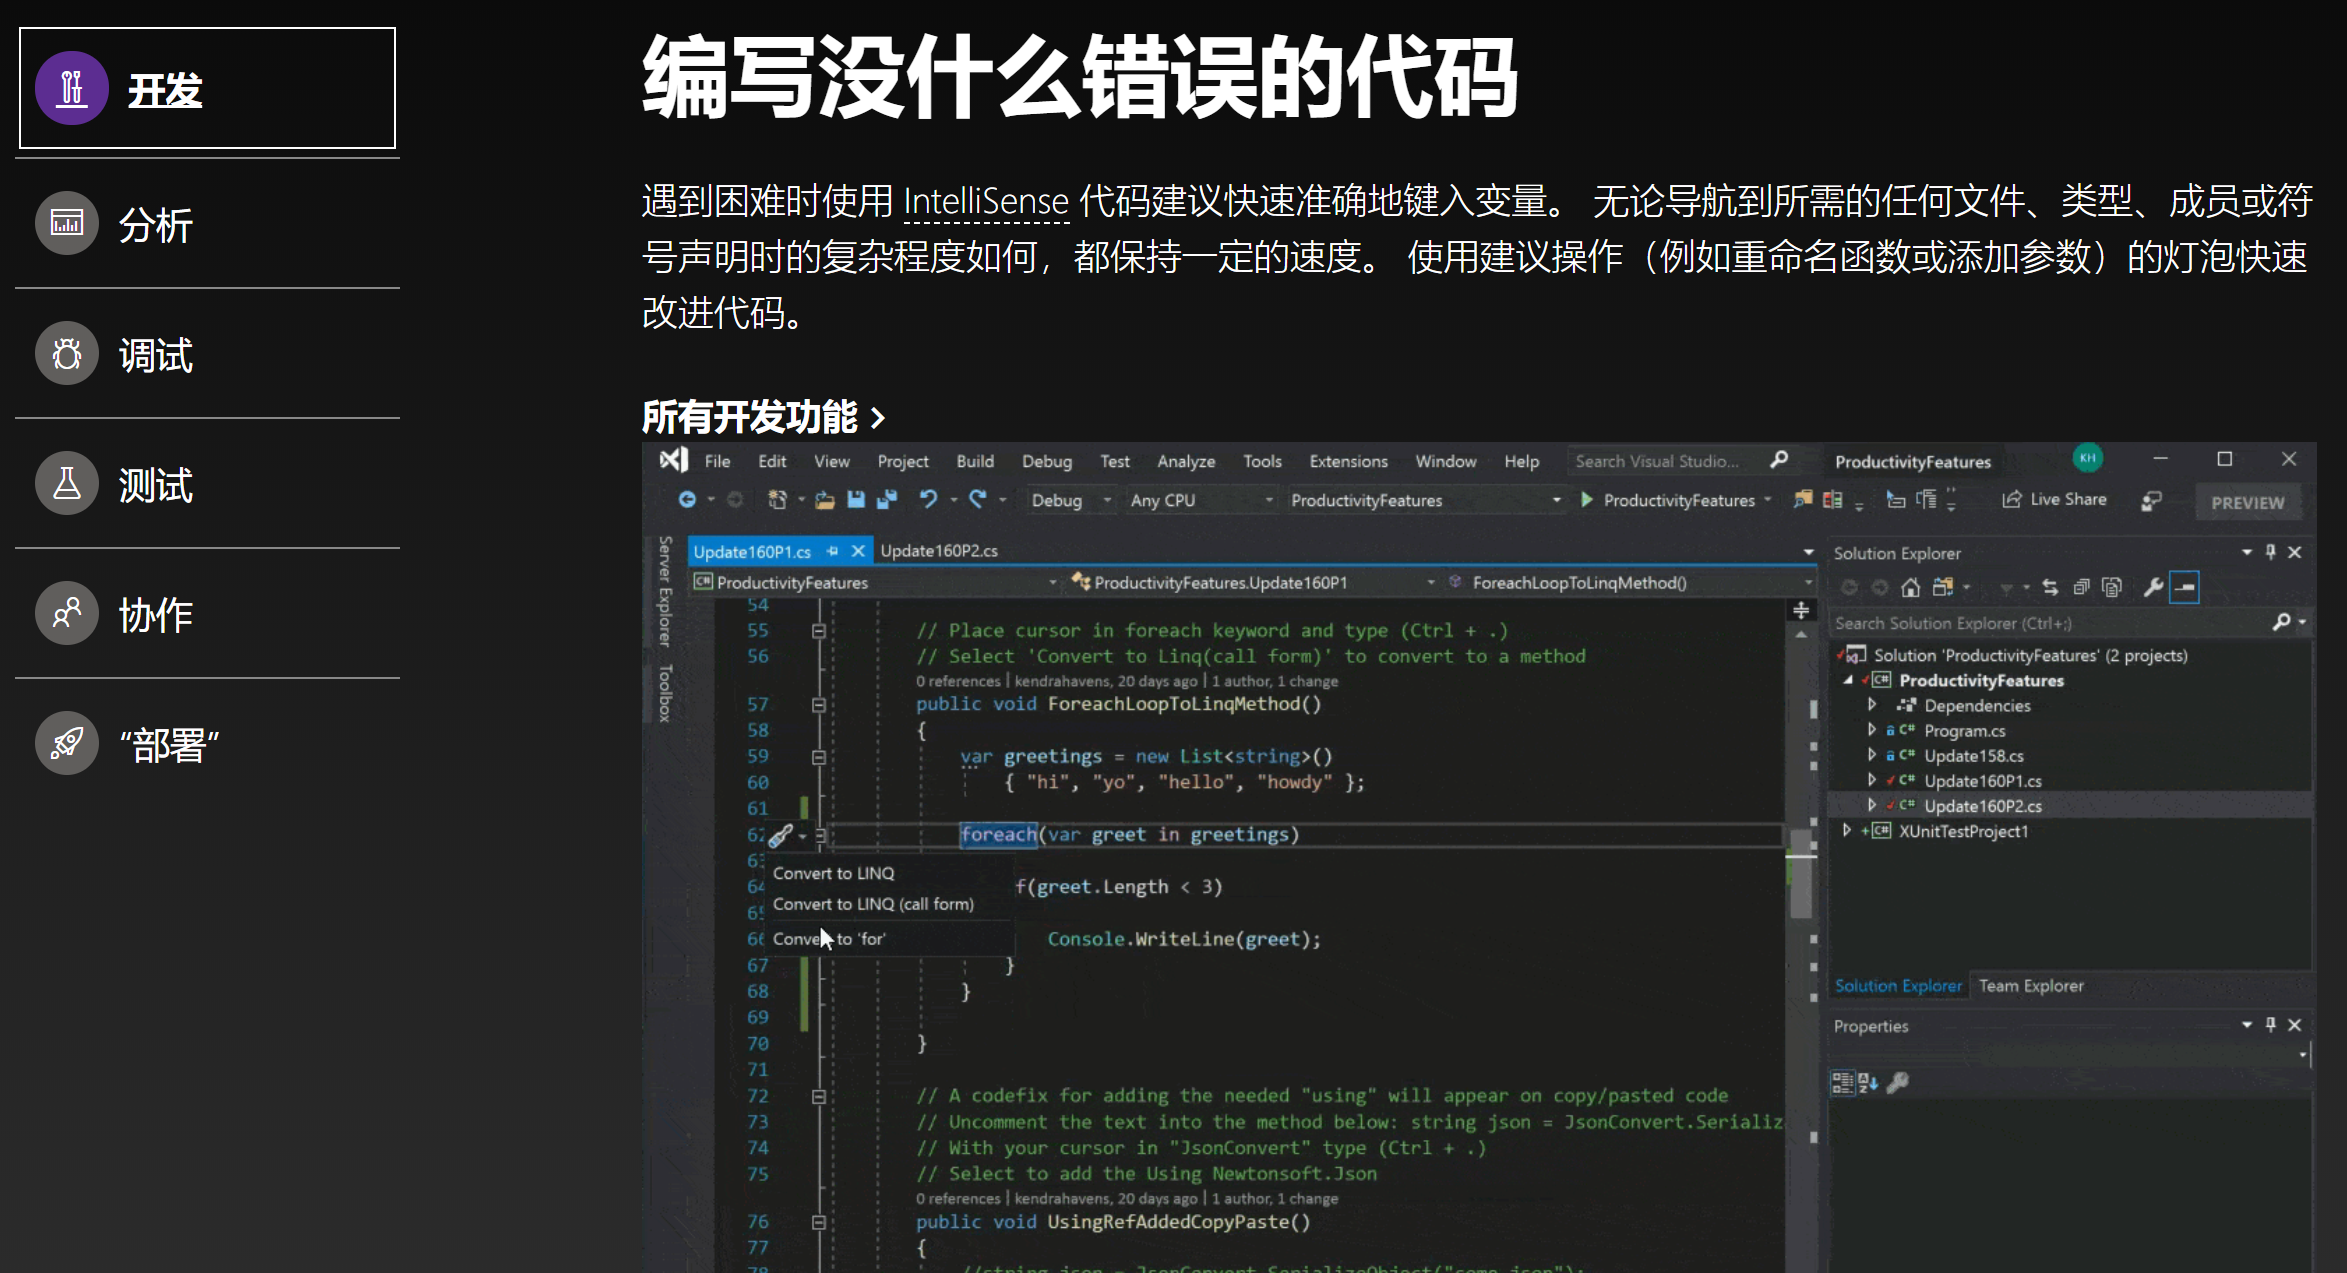Open the Analyze menu

[x=1186, y=461]
